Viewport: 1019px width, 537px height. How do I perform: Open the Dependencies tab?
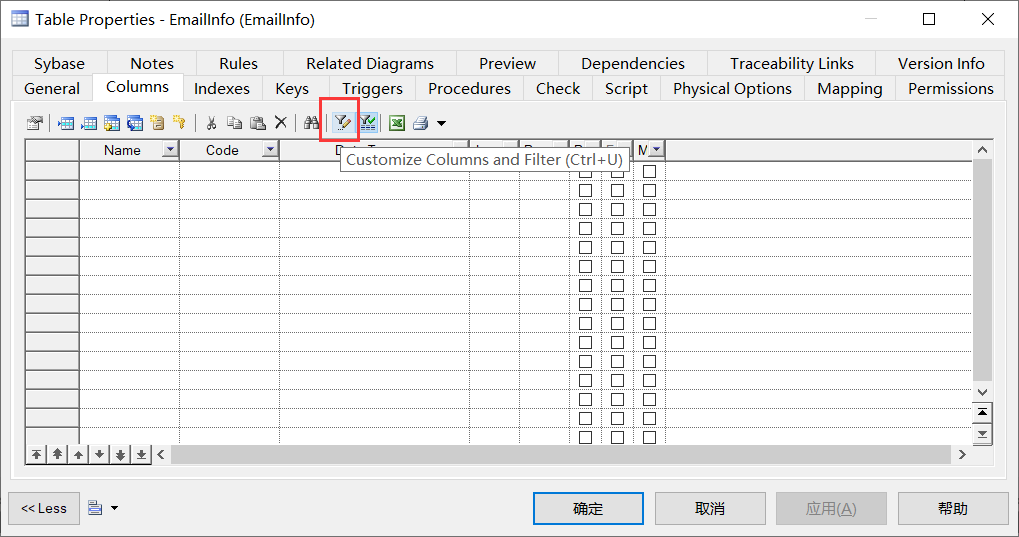(633, 64)
